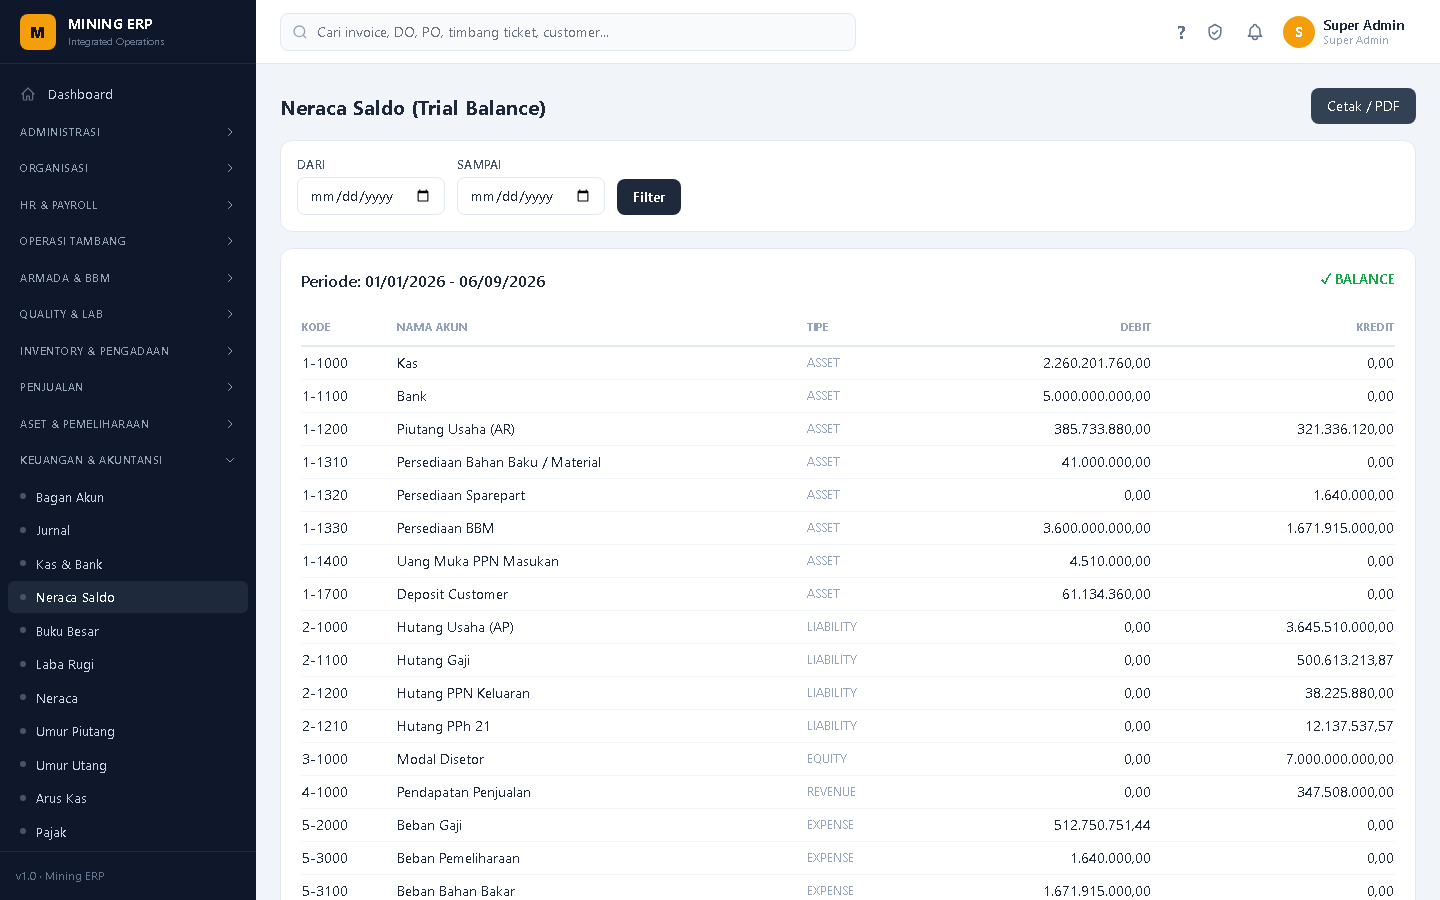Image resolution: width=1440 pixels, height=900 pixels.
Task: Expand the Penjualan section
Action: point(128,387)
